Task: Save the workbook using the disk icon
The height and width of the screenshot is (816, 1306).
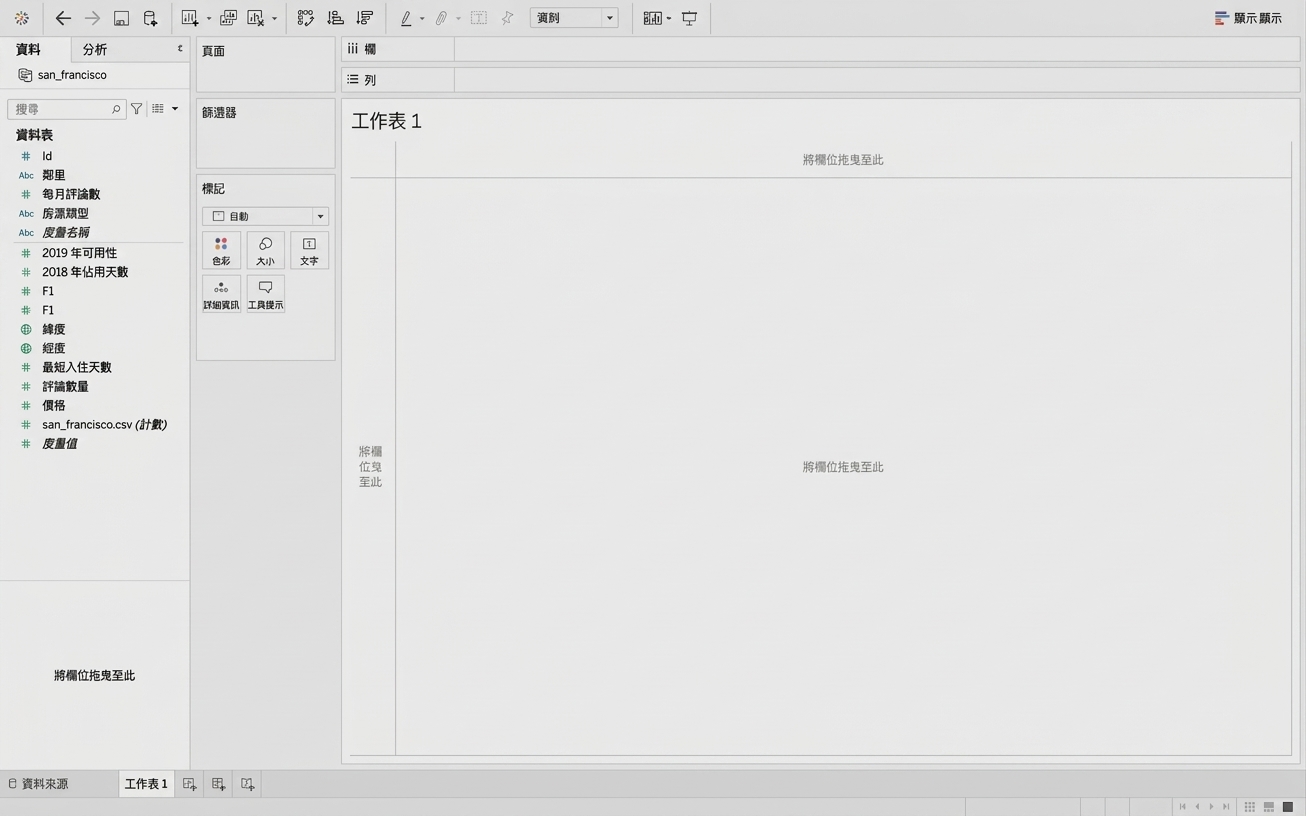Action: (121, 18)
